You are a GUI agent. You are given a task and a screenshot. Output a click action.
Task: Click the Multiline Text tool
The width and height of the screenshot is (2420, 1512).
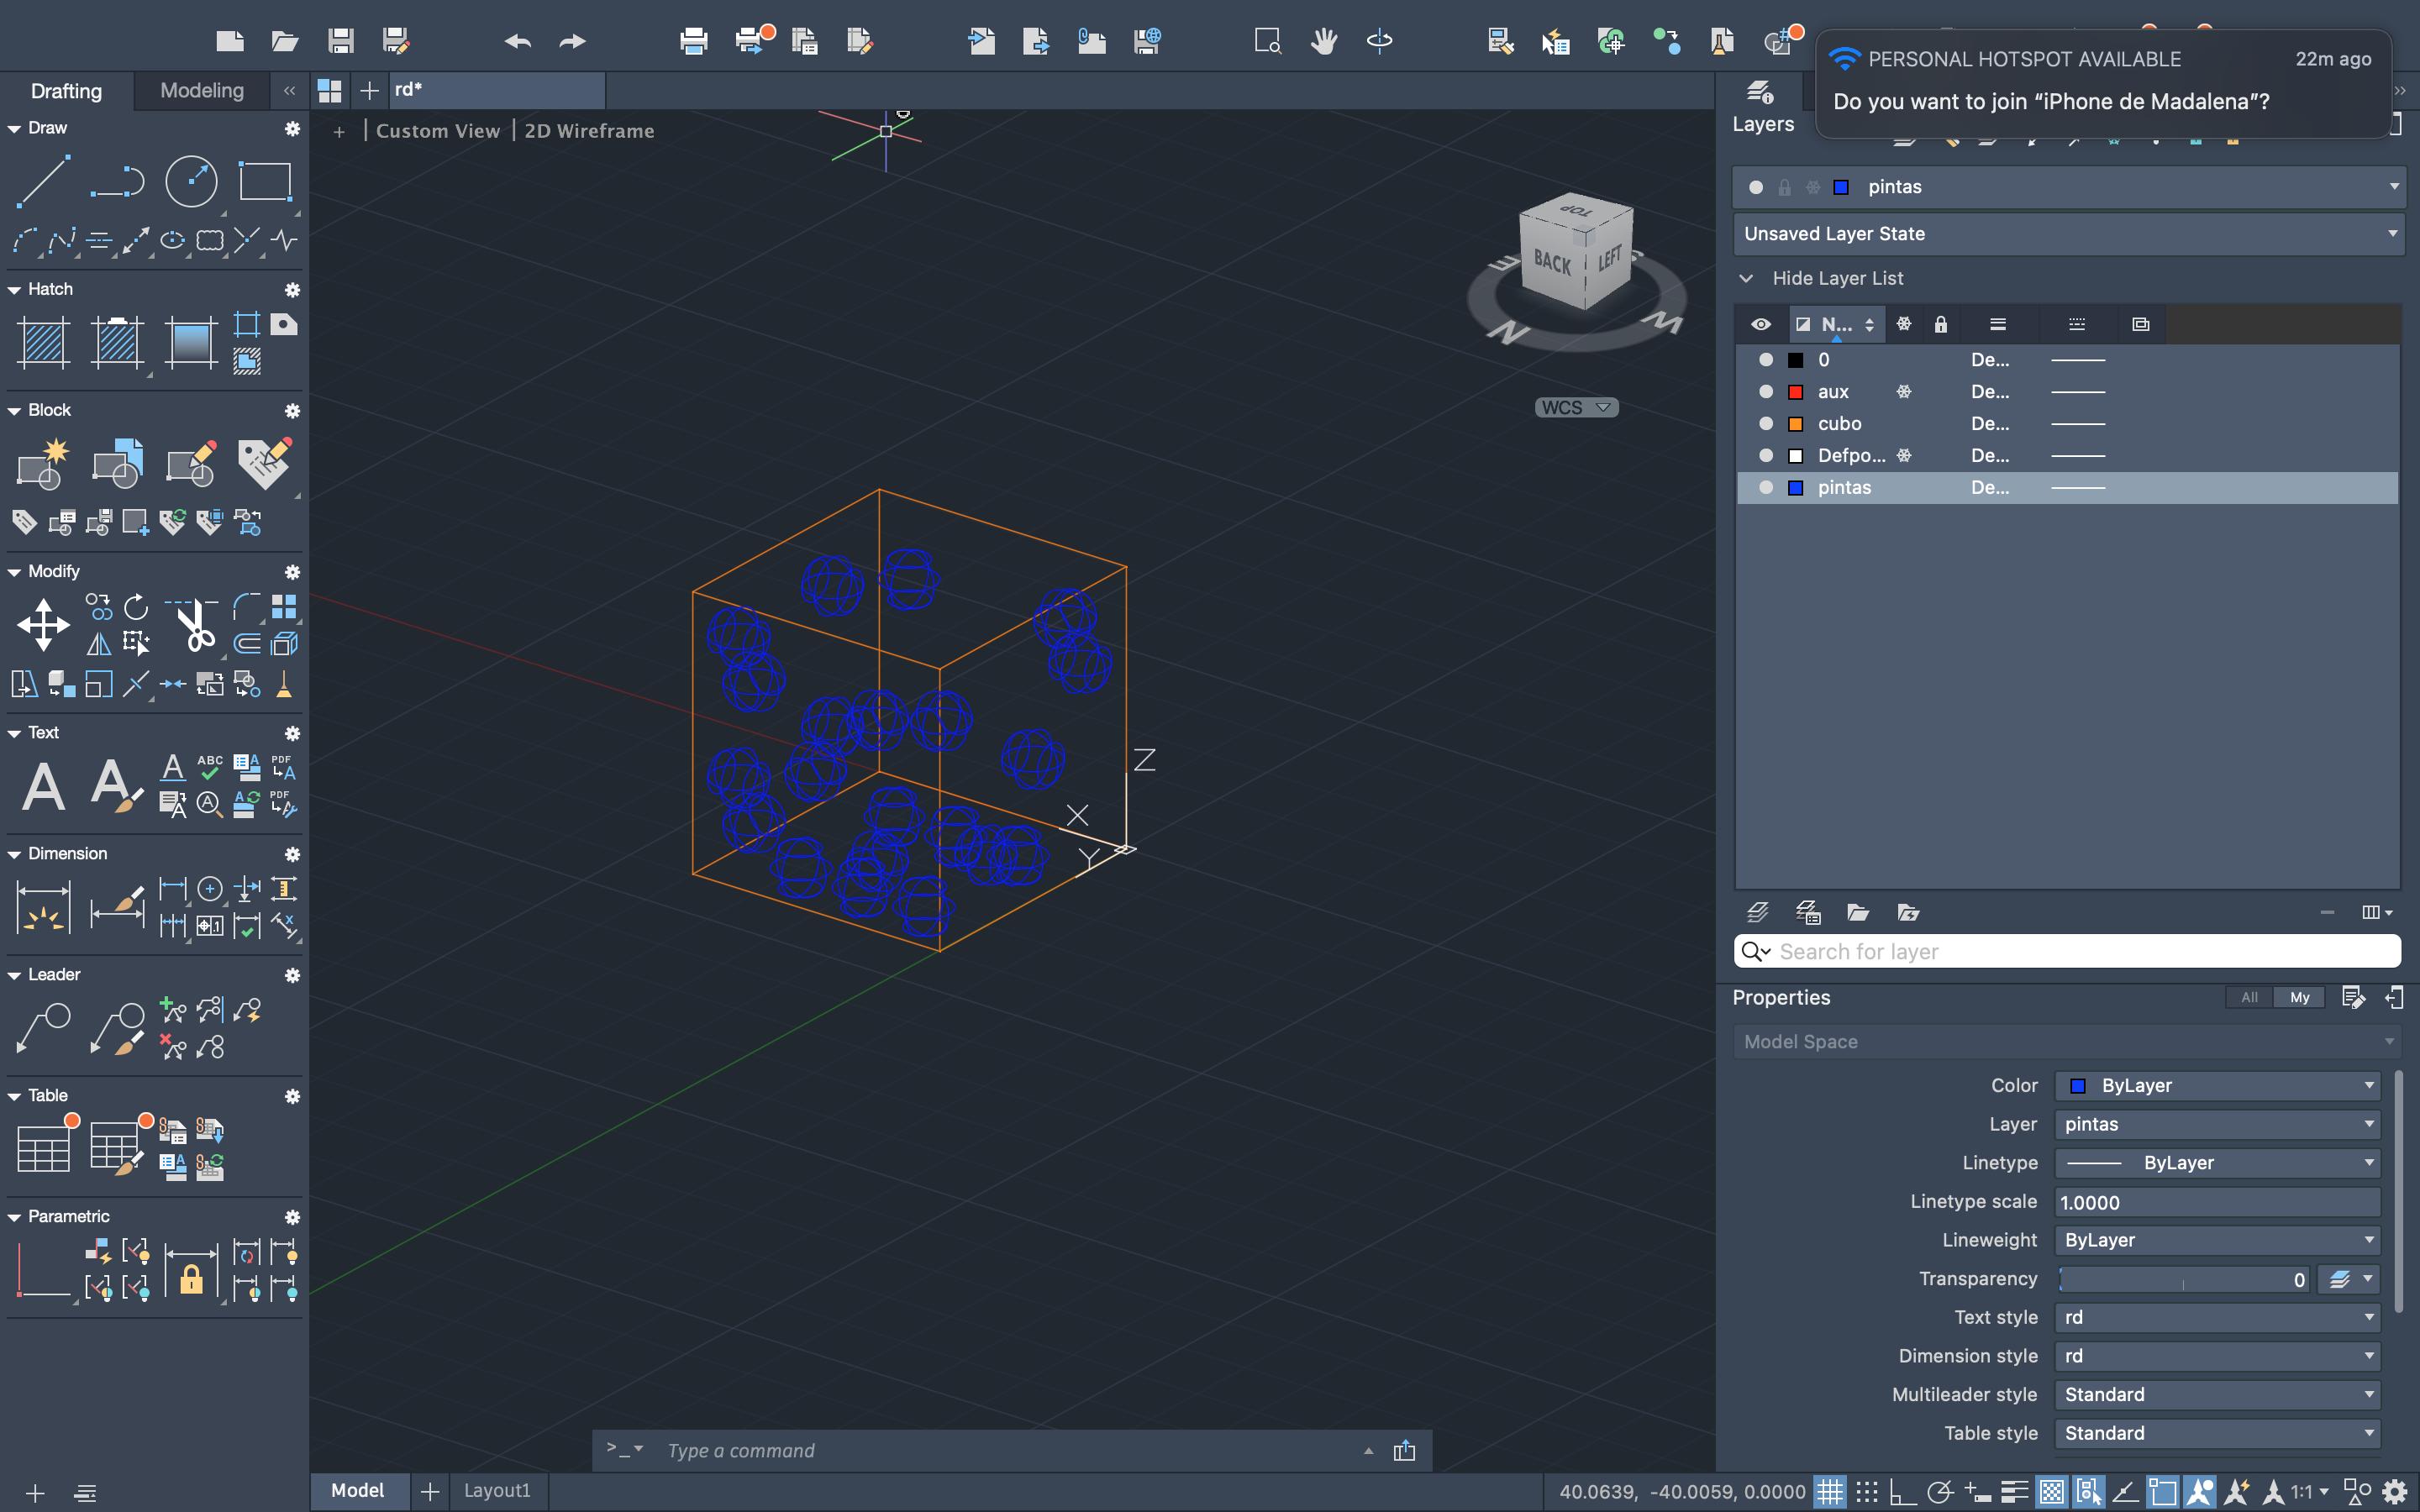click(43, 786)
